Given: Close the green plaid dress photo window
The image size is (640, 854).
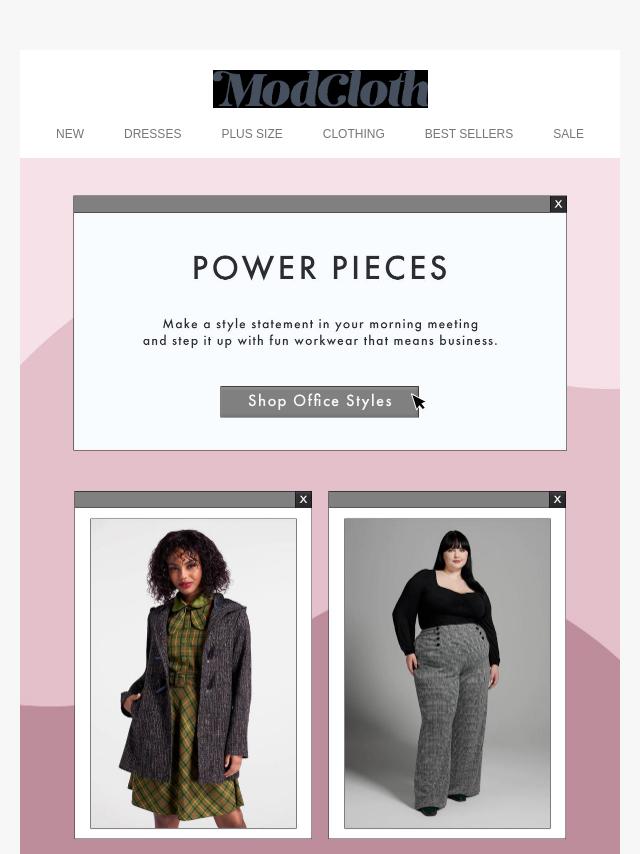Looking at the screenshot, I should (x=303, y=499).
